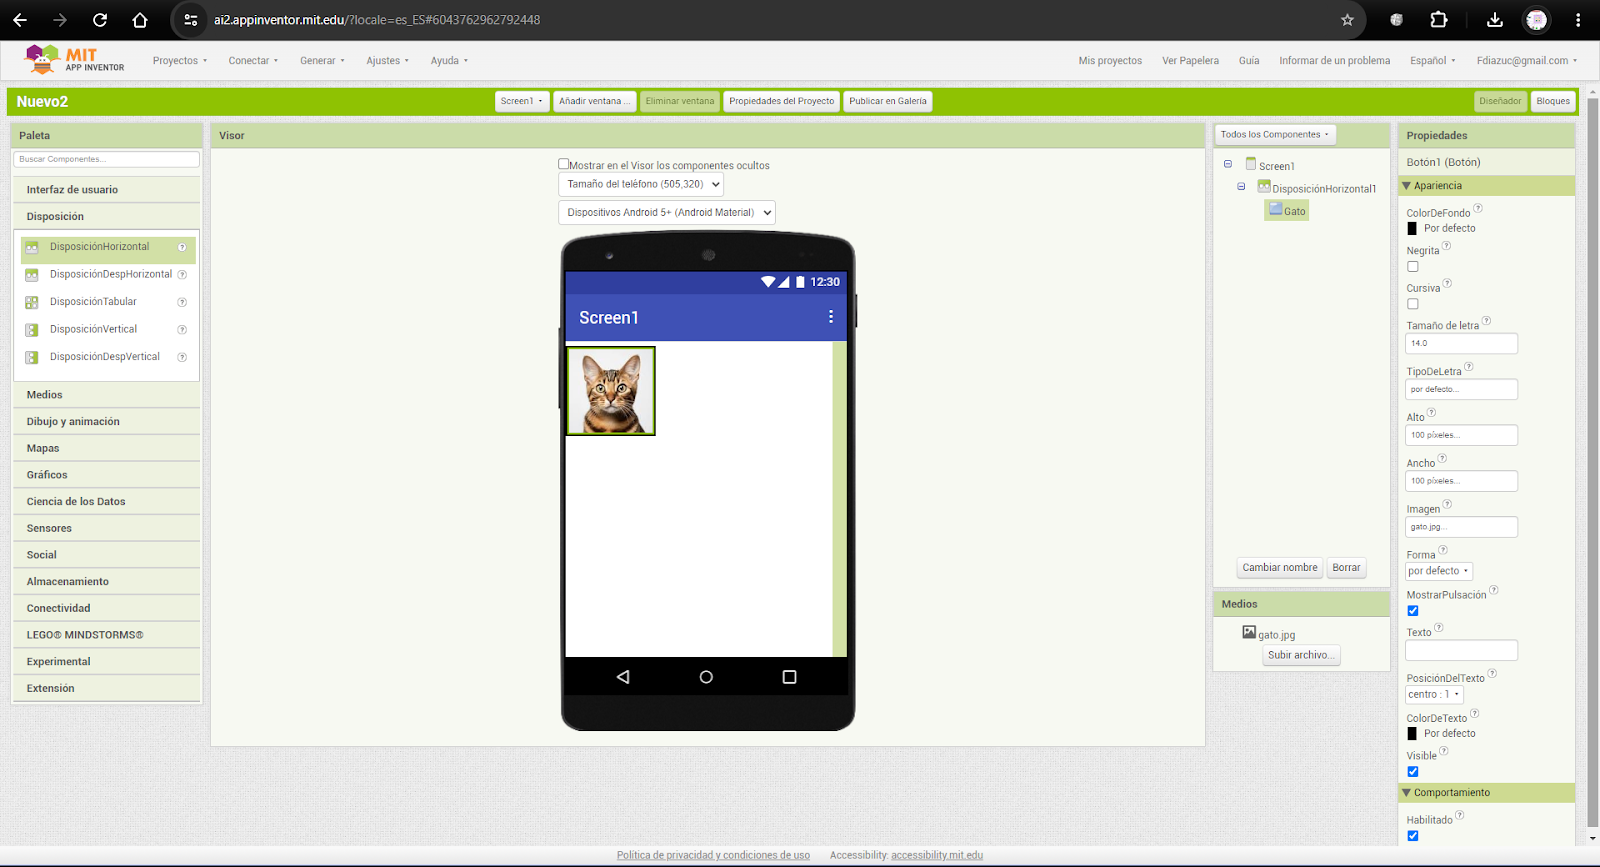The image size is (1600, 867).
Task: Open the Generar menu
Action: (x=322, y=61)
